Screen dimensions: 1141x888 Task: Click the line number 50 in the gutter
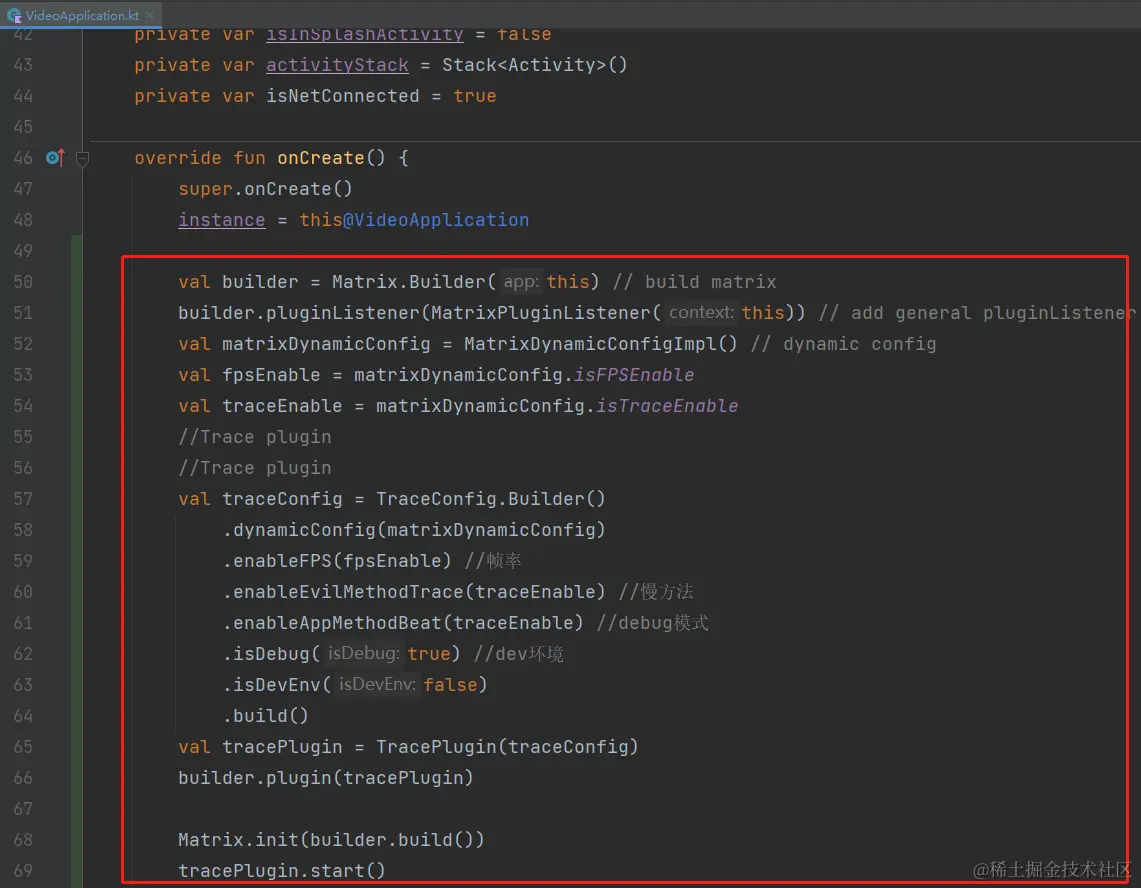(x=23, y=282)
